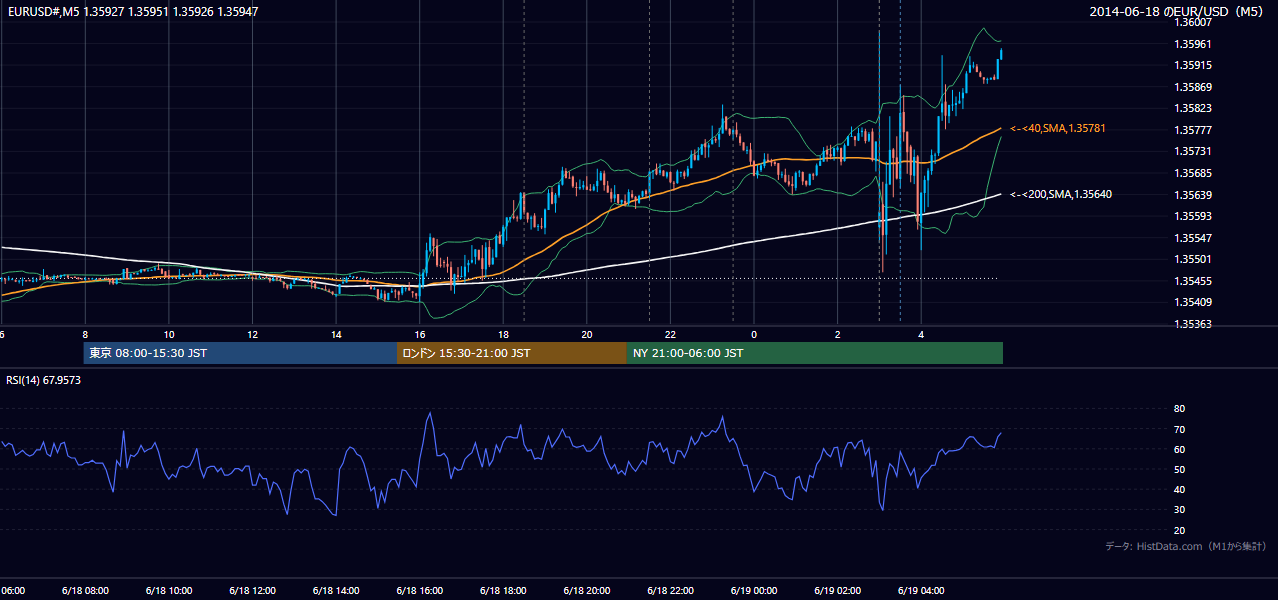Click the 6/18 16:00 time axis label

[x=420, y=590]
